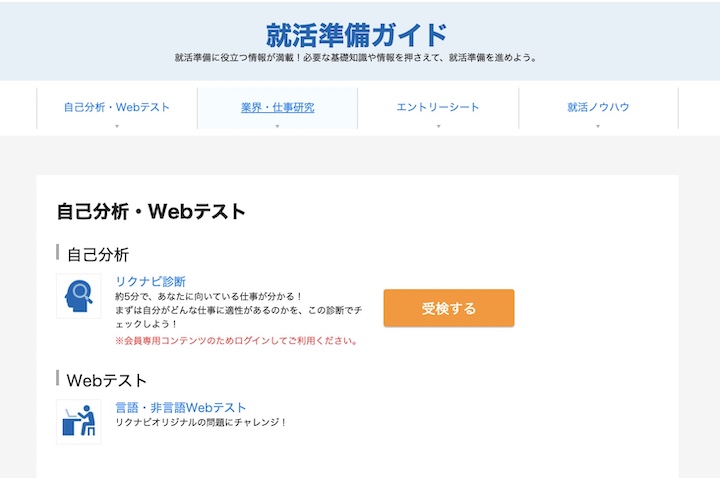Open the 業界・仕事研究 navigation tab
The width and height of the screenshot is (720, 478).
(x=277, y=107)
